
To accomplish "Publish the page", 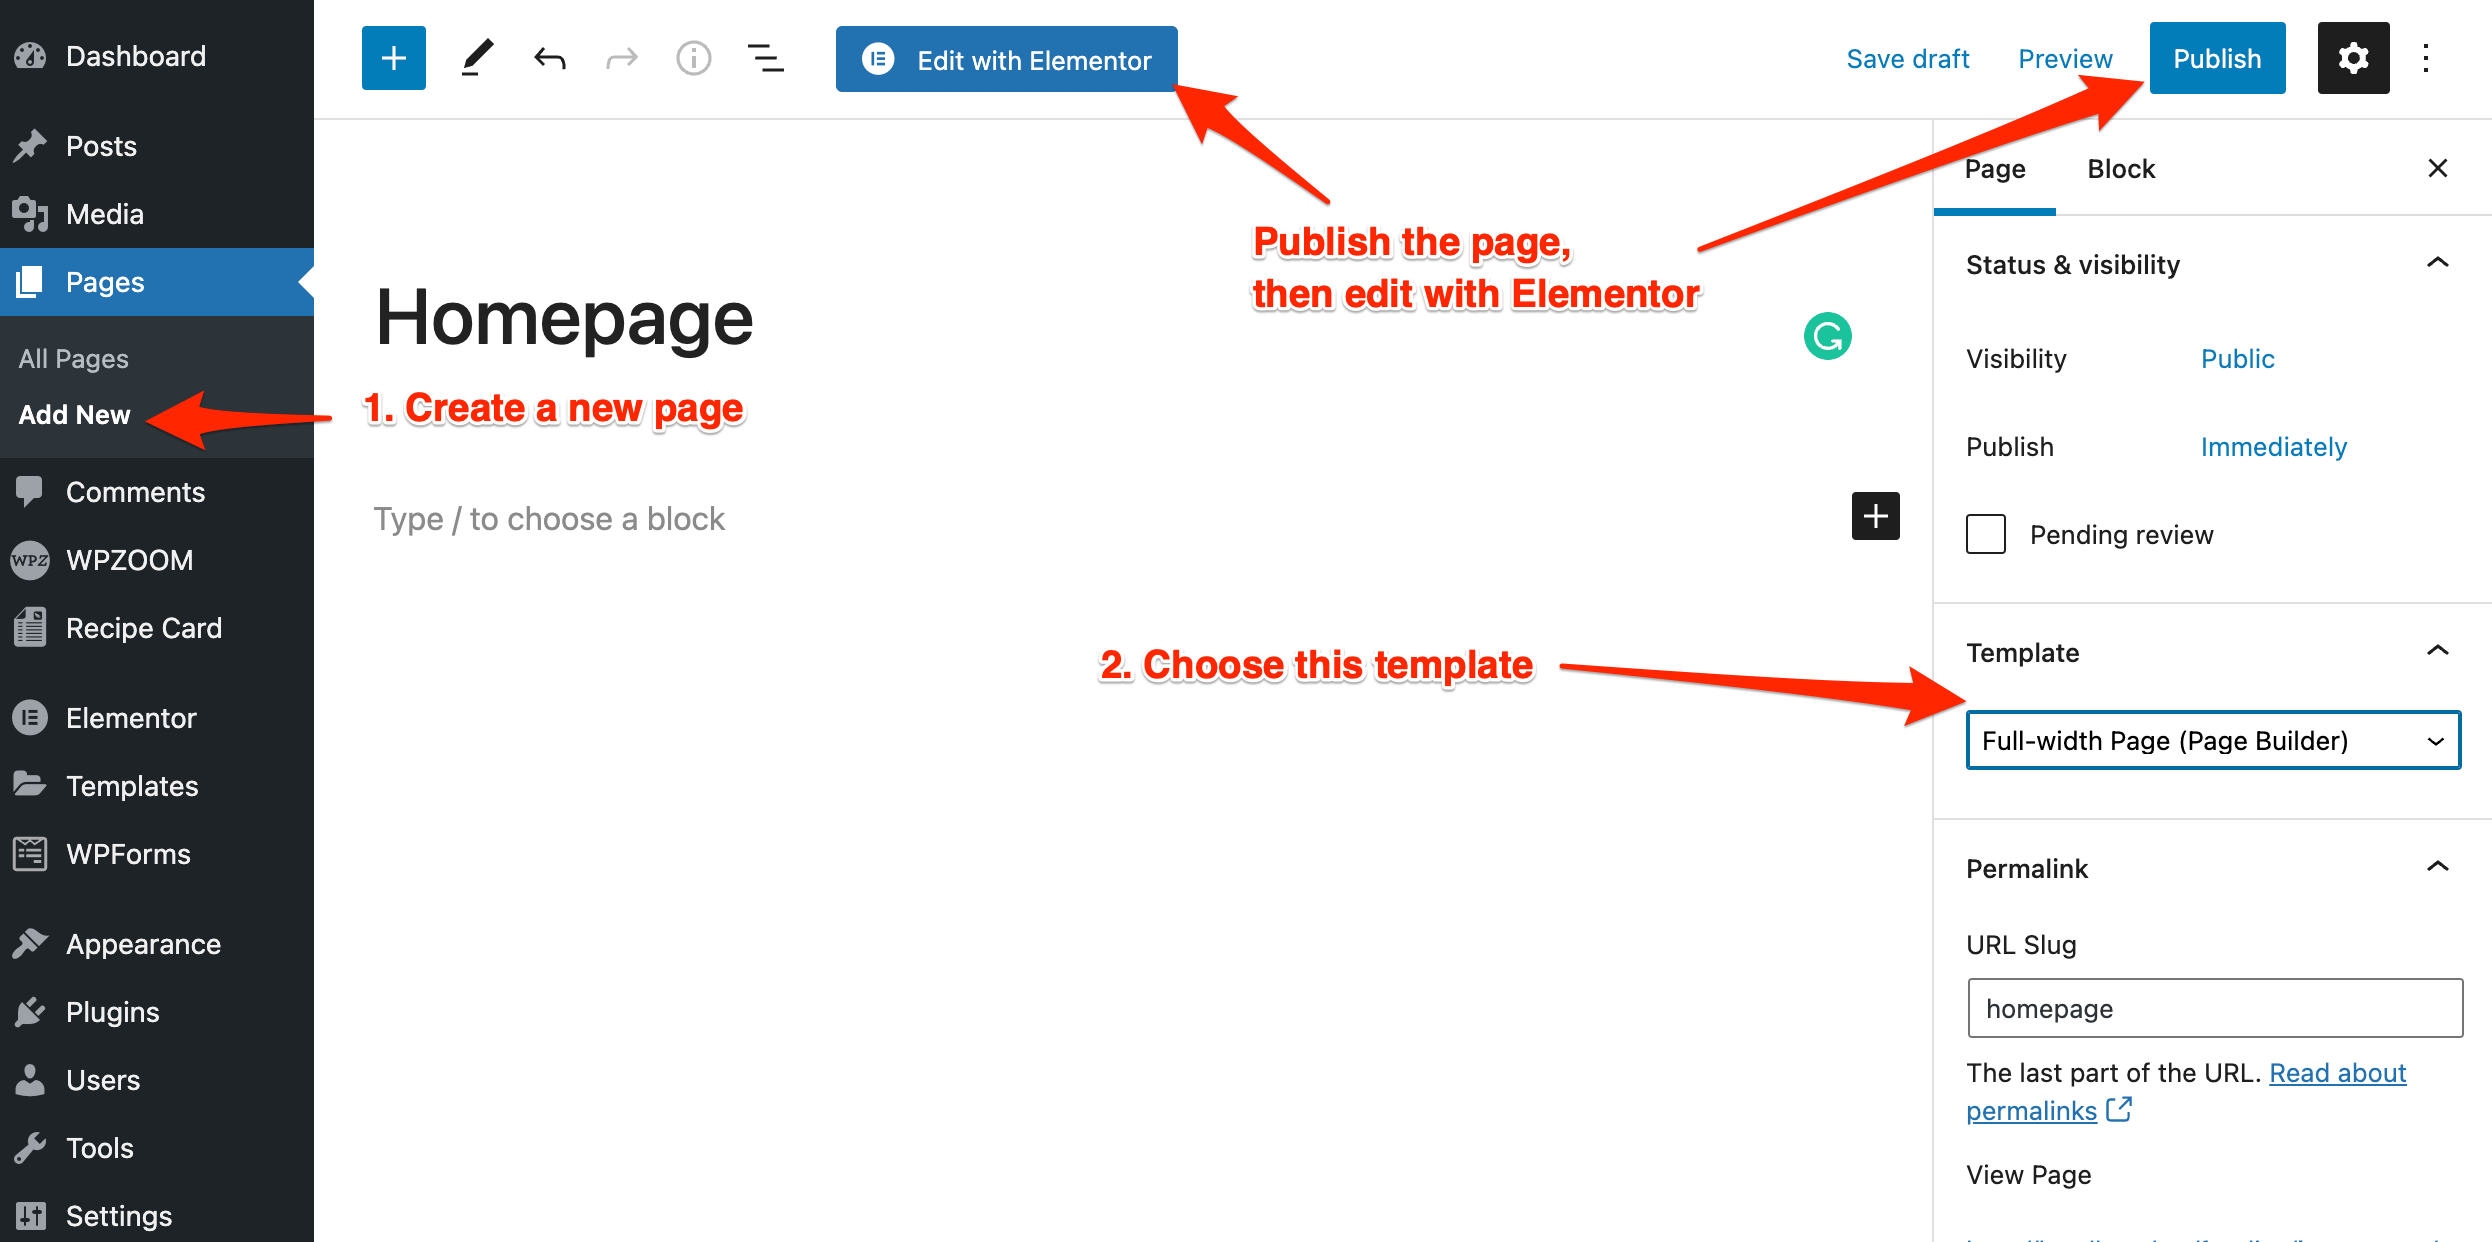I will 2217,58.
